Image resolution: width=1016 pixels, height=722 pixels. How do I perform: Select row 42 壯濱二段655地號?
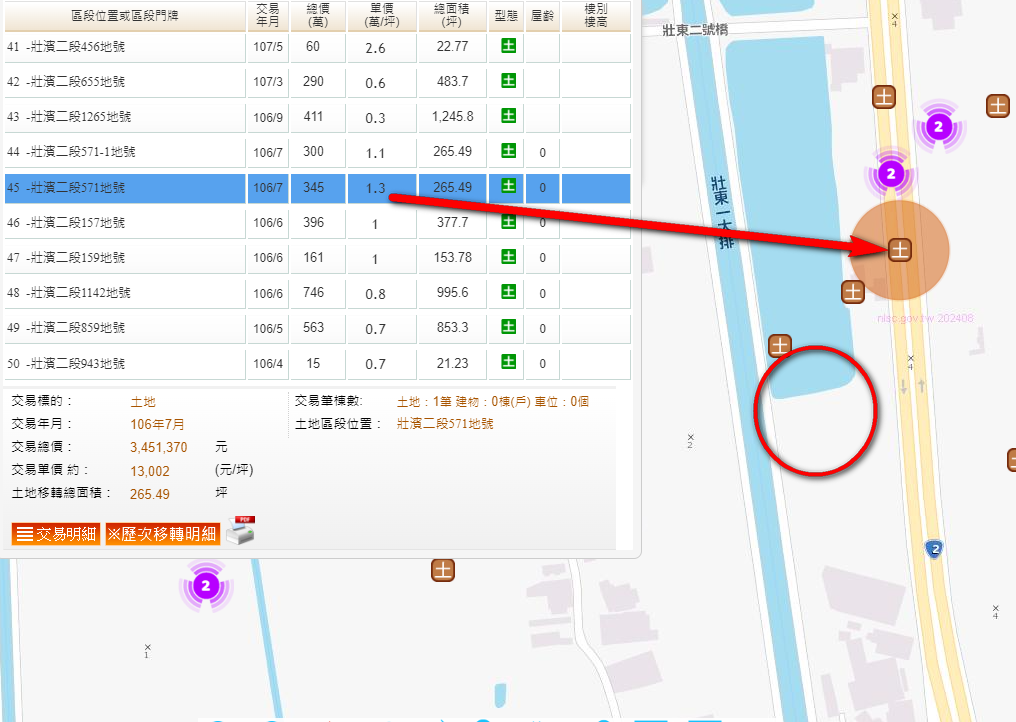[125, 81]
